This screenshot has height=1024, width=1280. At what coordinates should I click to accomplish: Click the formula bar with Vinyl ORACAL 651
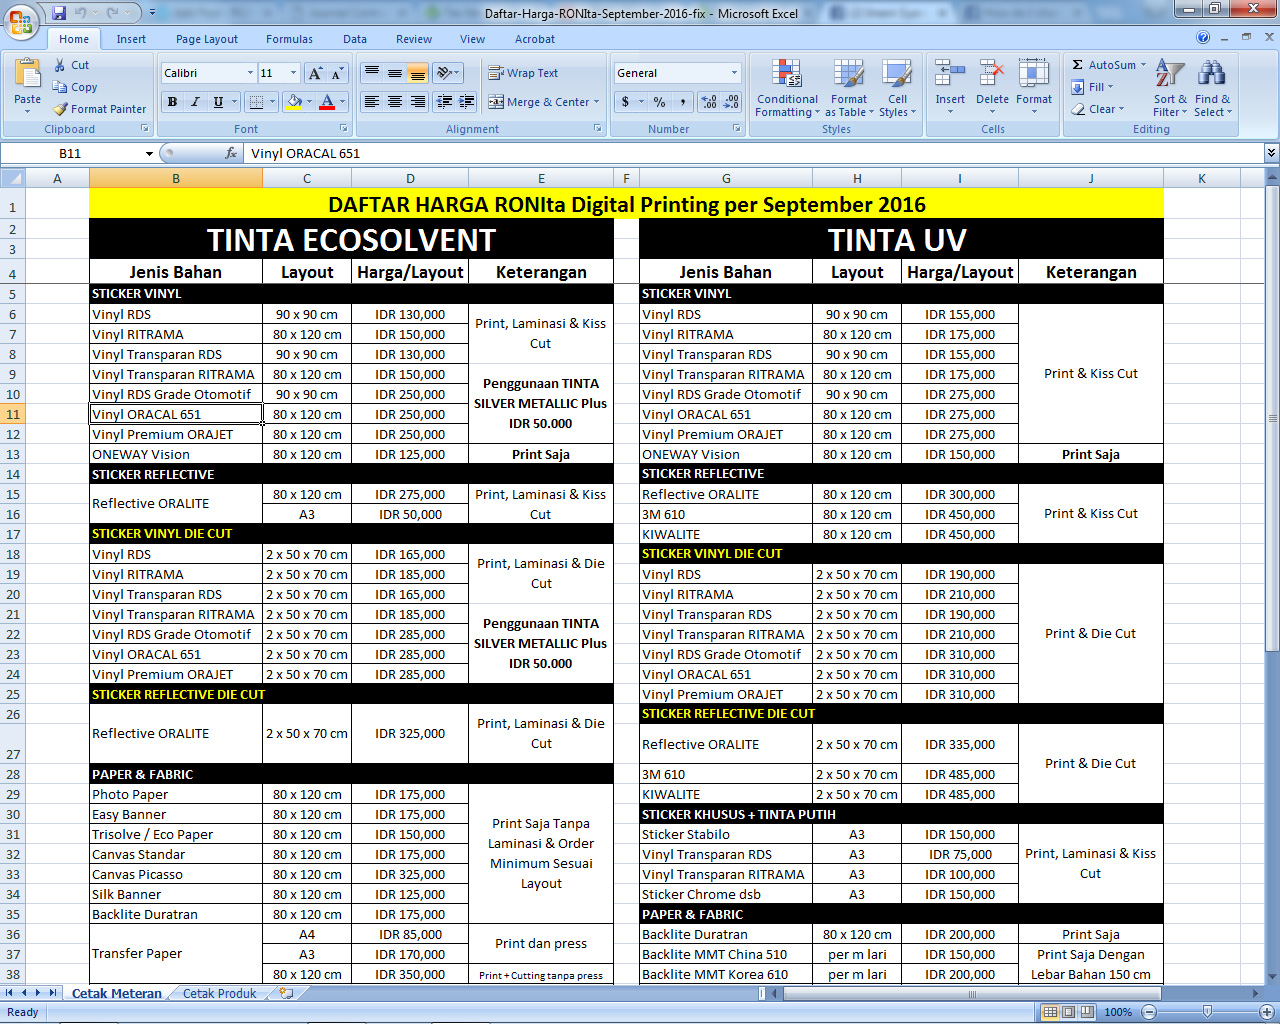click(x=755, y=153)
